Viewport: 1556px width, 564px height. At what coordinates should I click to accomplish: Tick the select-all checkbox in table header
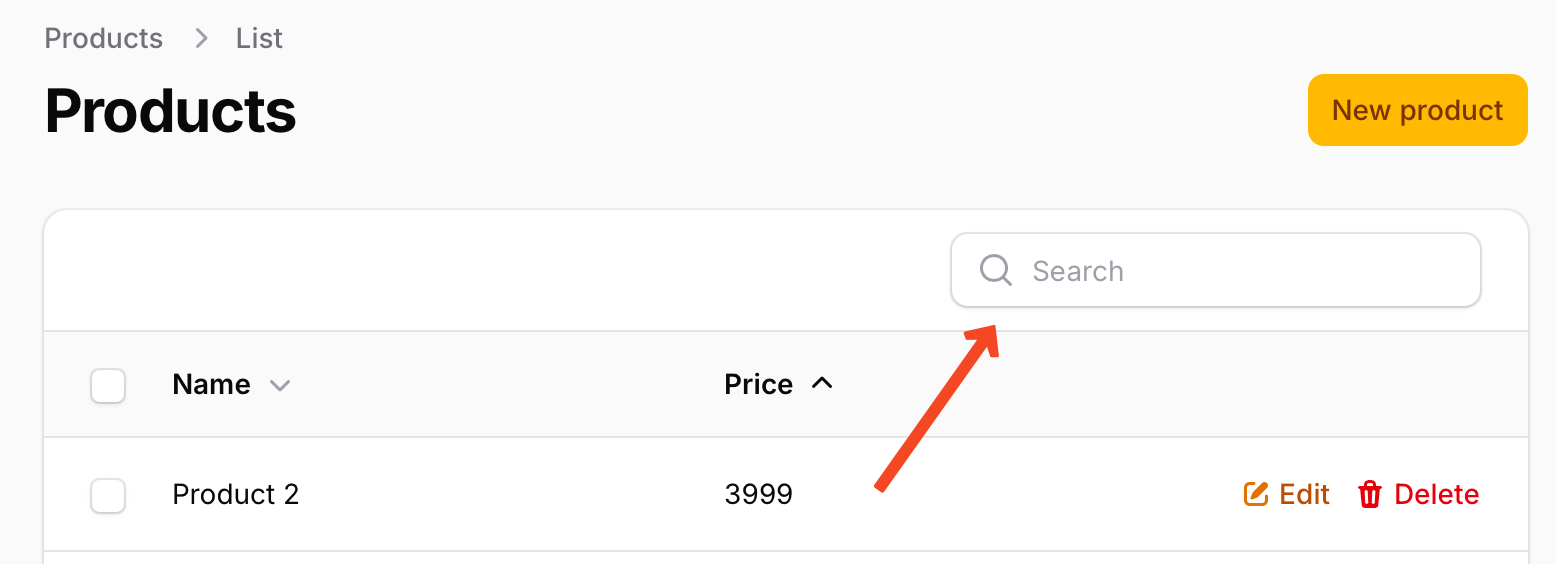pos(108,386)
